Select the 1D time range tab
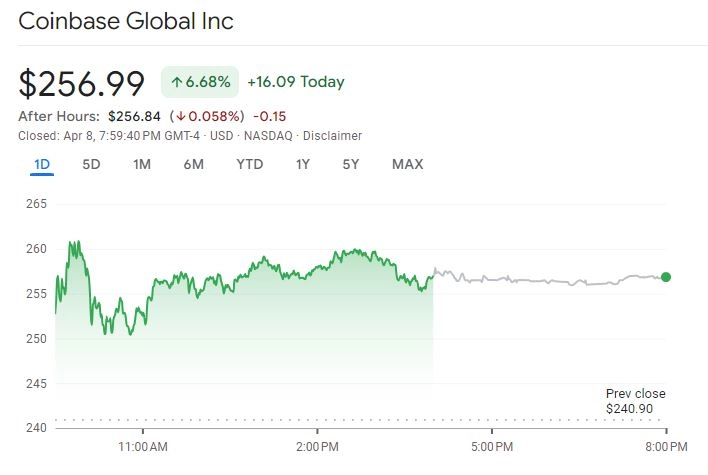Screen dimensions: 708x475 [42, 164]
